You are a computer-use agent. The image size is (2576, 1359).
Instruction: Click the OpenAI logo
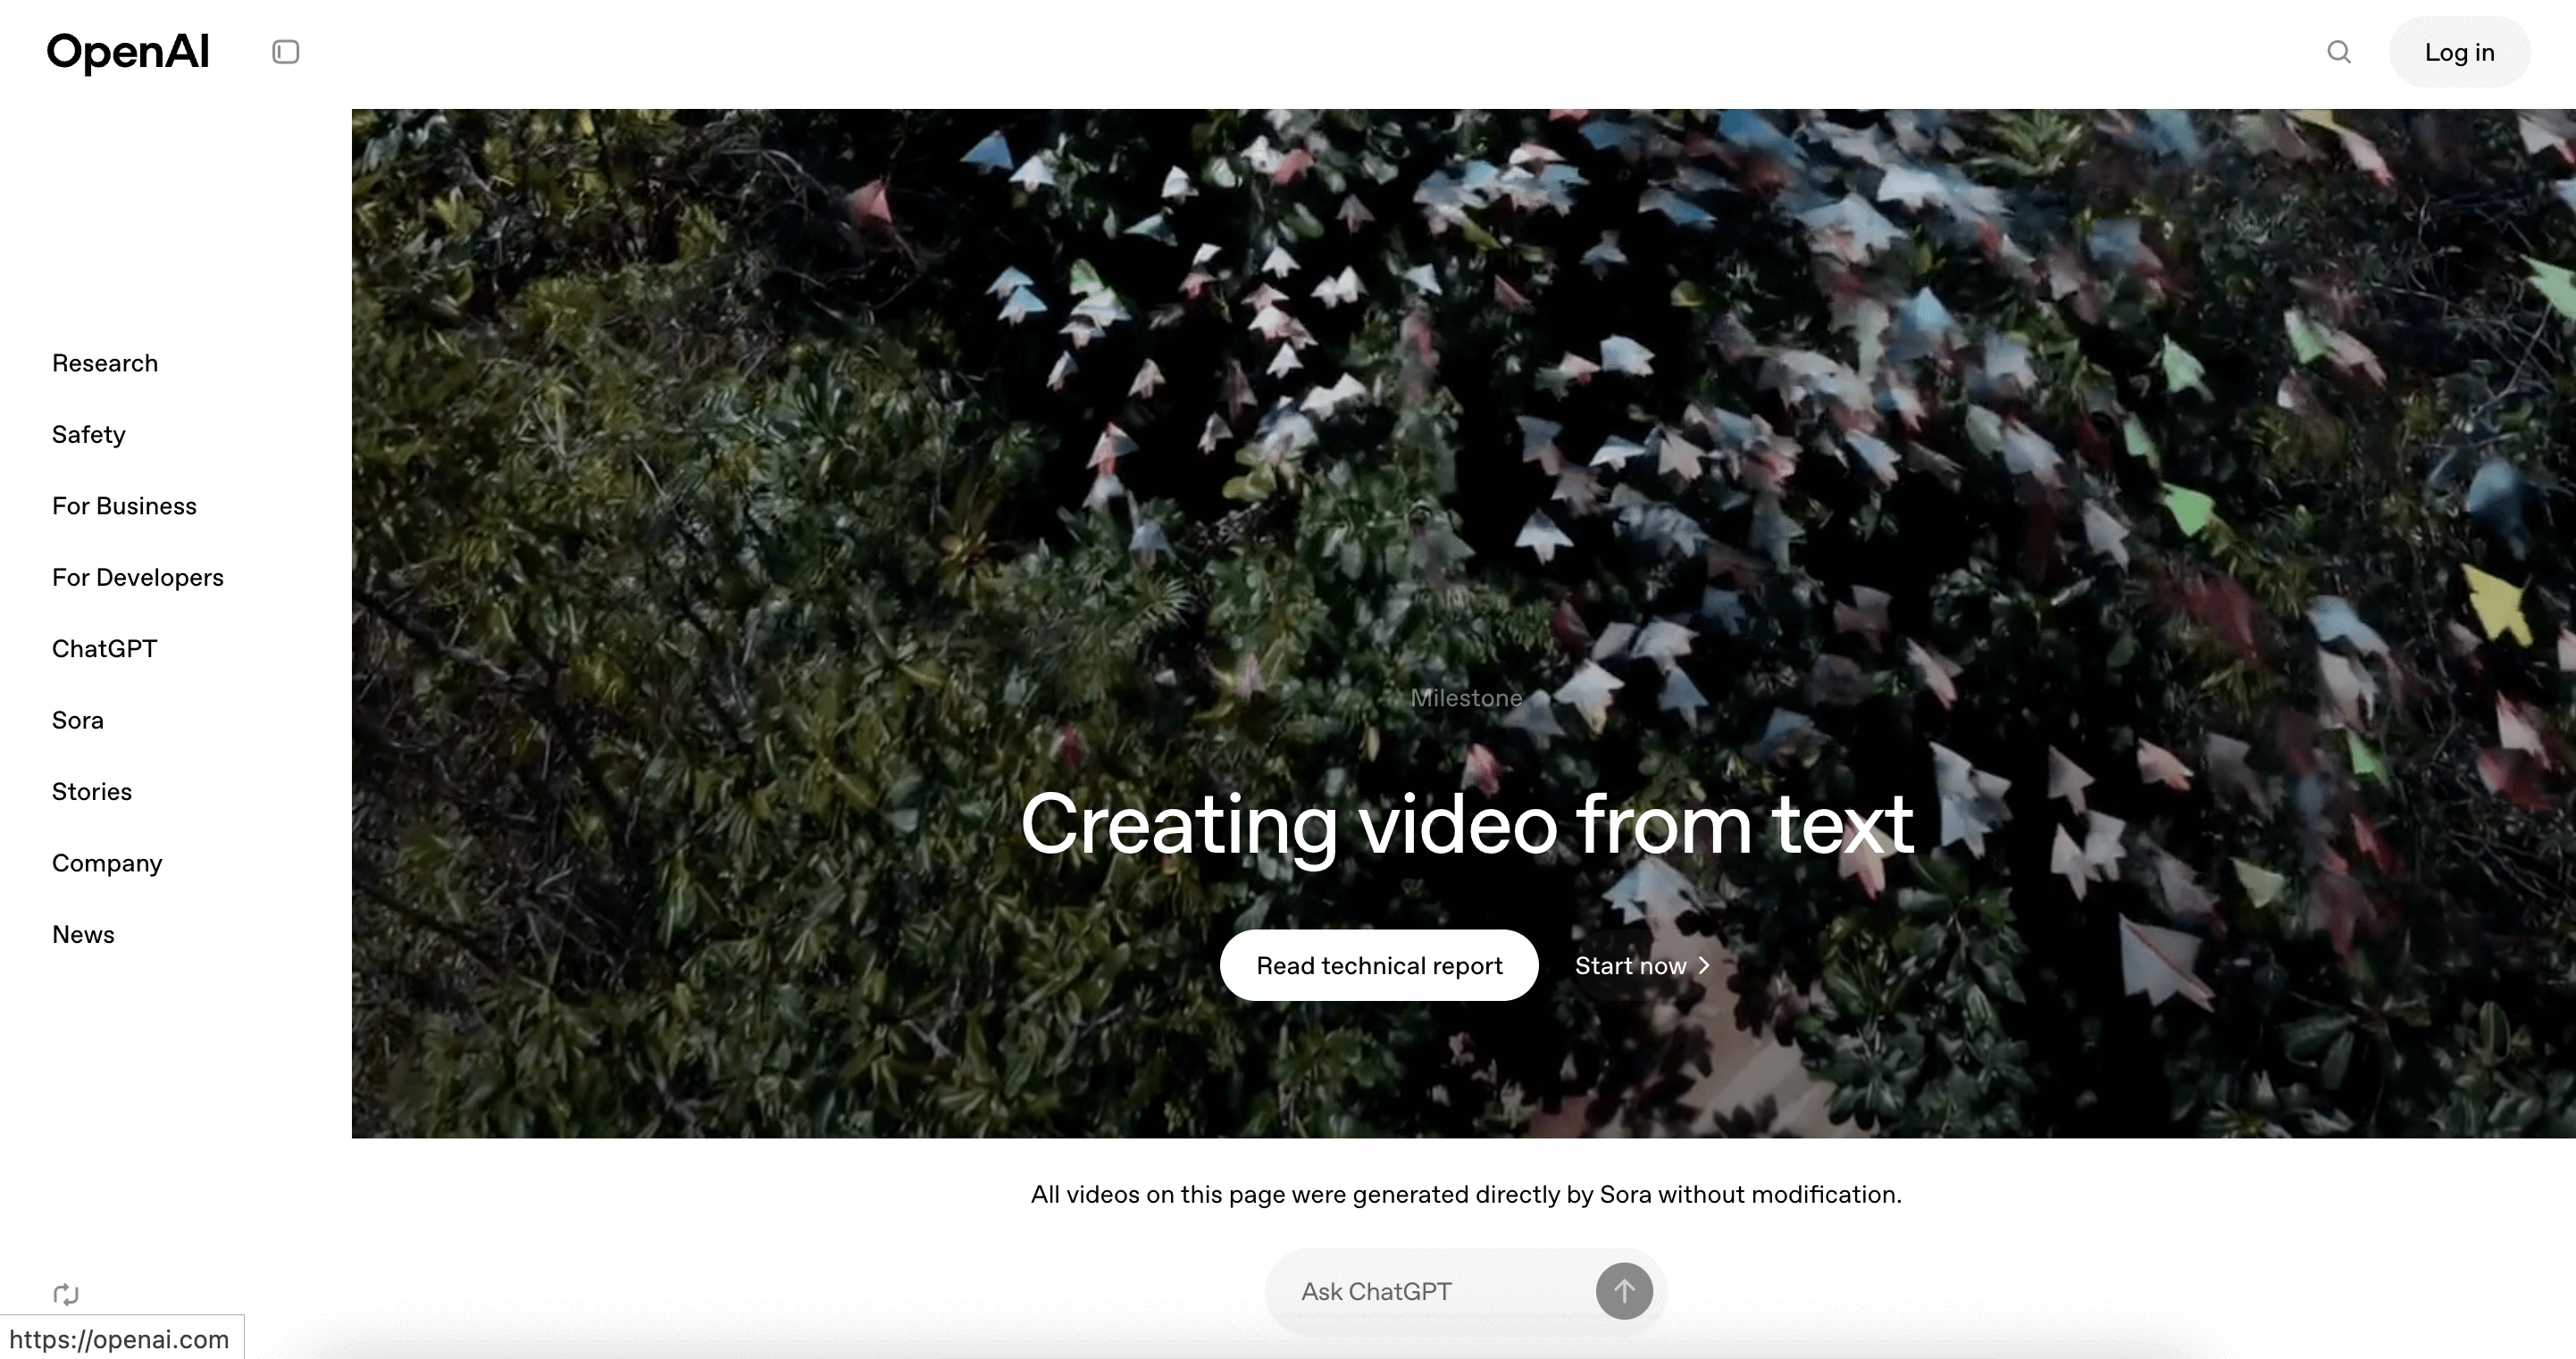128,52
